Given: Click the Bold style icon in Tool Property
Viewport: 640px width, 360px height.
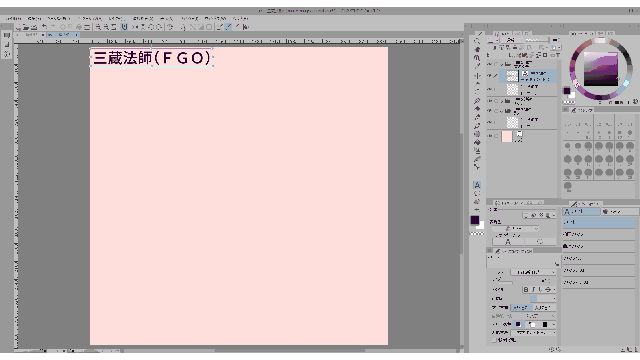Looking at the screenshot, I should (x=526, y=289).
